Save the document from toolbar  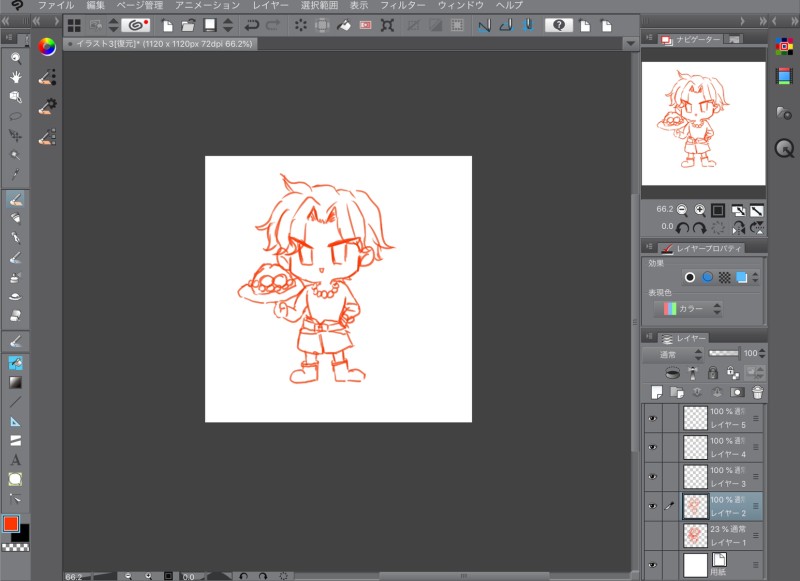point(210,25)
